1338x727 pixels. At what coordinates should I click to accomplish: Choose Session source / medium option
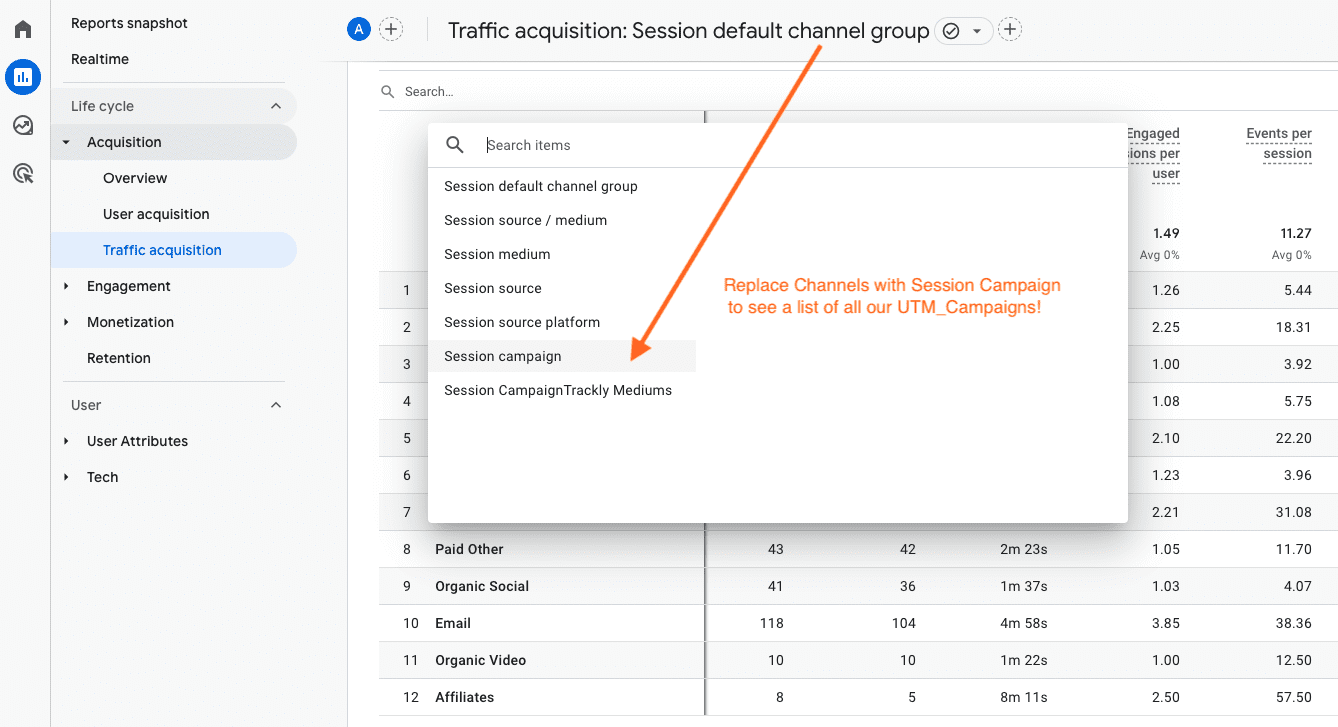point(525,220)
